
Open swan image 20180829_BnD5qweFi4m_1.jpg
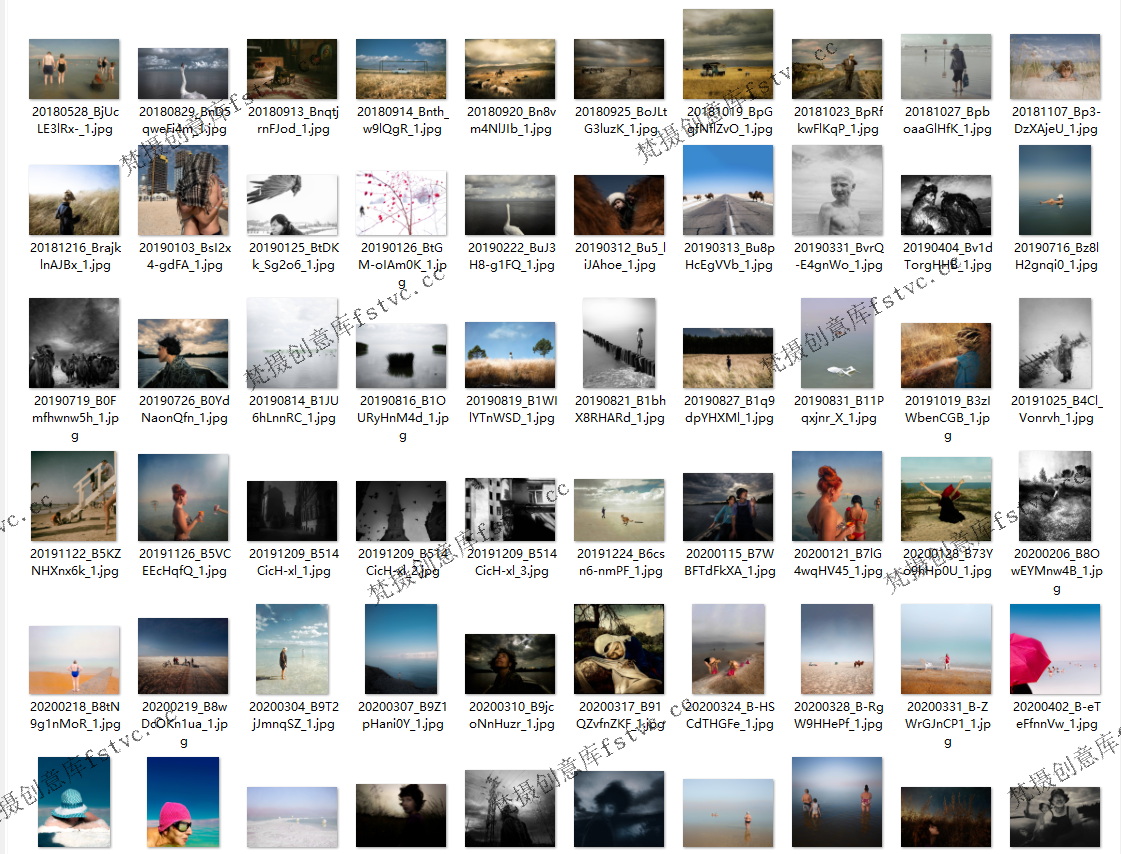(183, 73)
